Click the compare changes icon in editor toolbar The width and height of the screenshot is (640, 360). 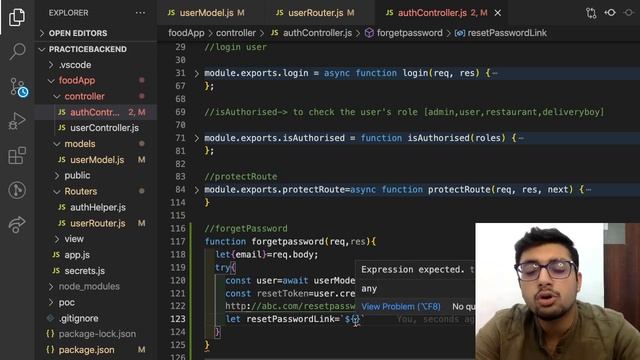coord(591,13)
